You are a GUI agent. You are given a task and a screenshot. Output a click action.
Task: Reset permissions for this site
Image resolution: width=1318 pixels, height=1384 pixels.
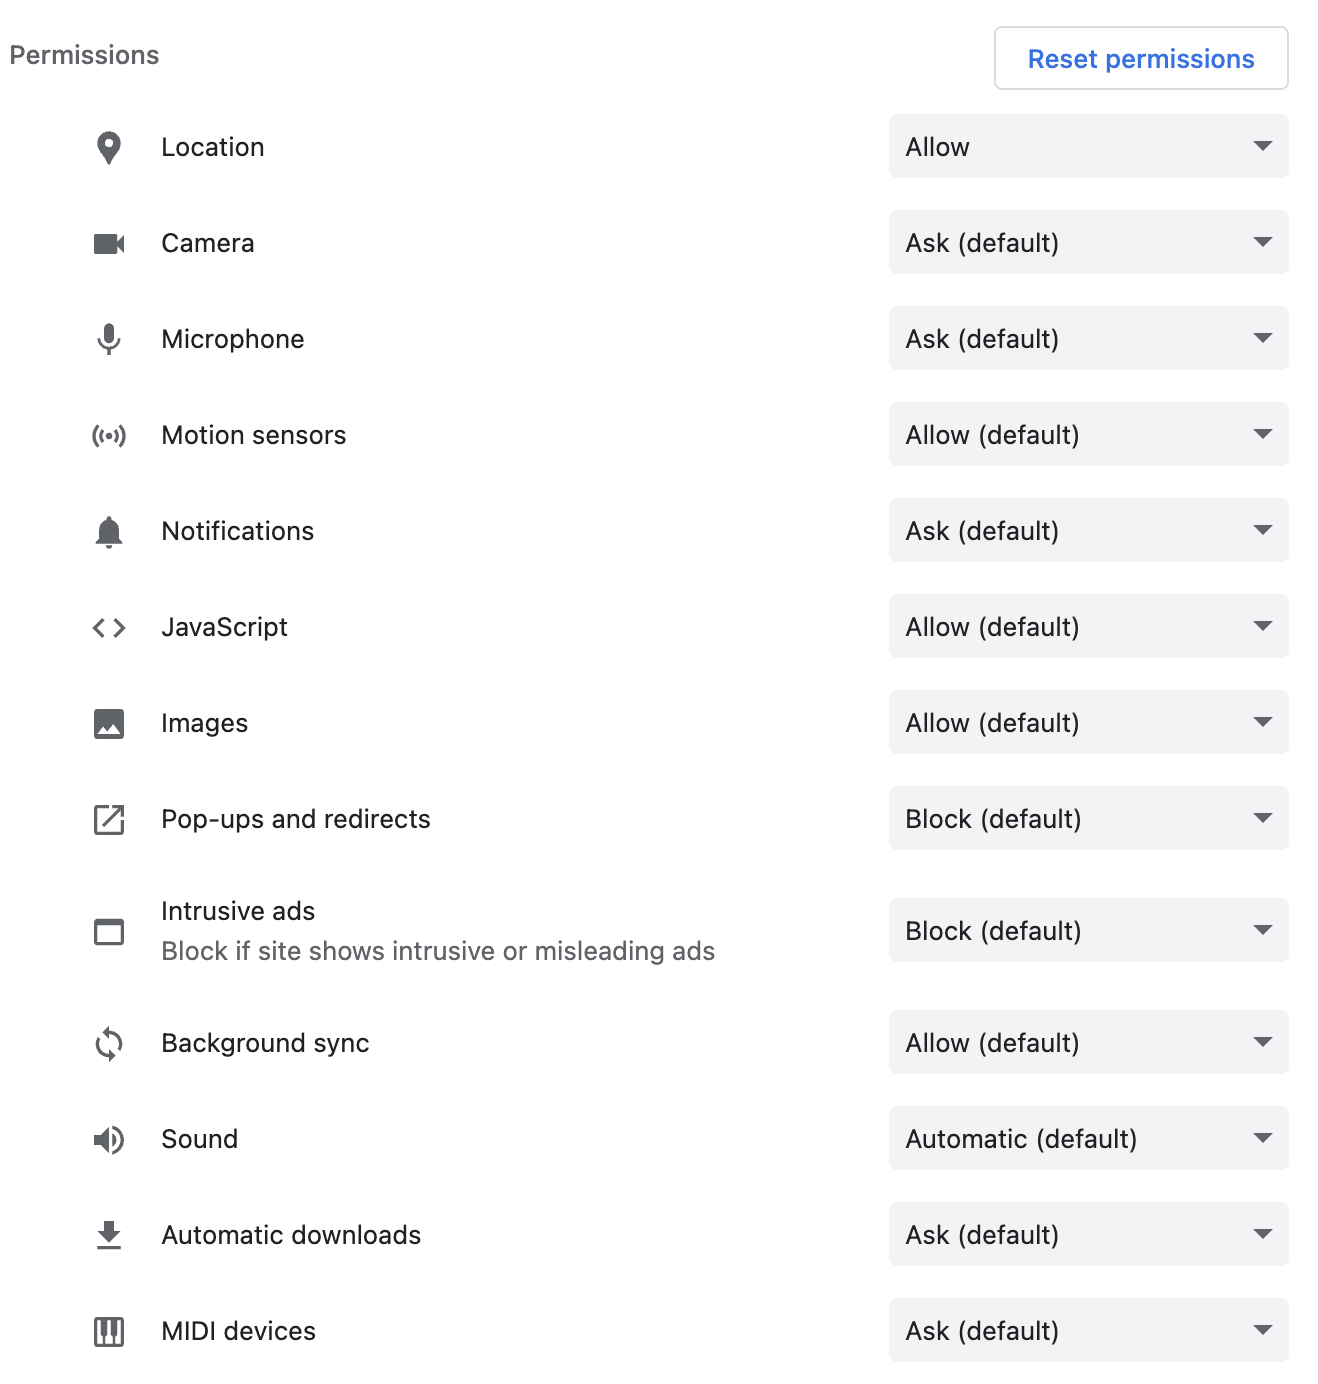(1141, 58)
